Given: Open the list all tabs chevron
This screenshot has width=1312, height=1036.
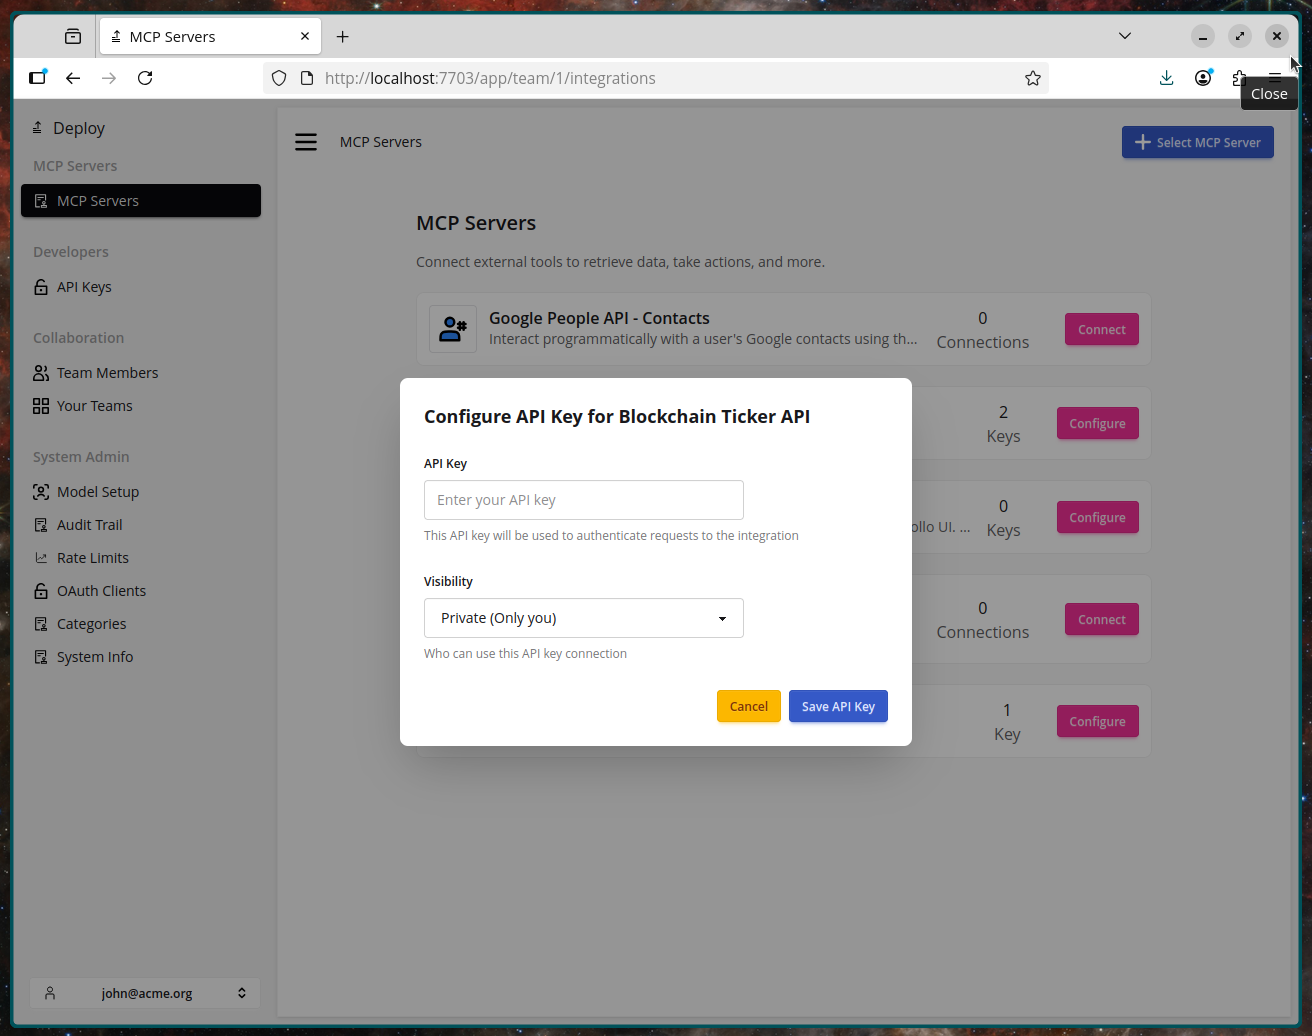Looking at the screenshot, I should click(1125, 36).
